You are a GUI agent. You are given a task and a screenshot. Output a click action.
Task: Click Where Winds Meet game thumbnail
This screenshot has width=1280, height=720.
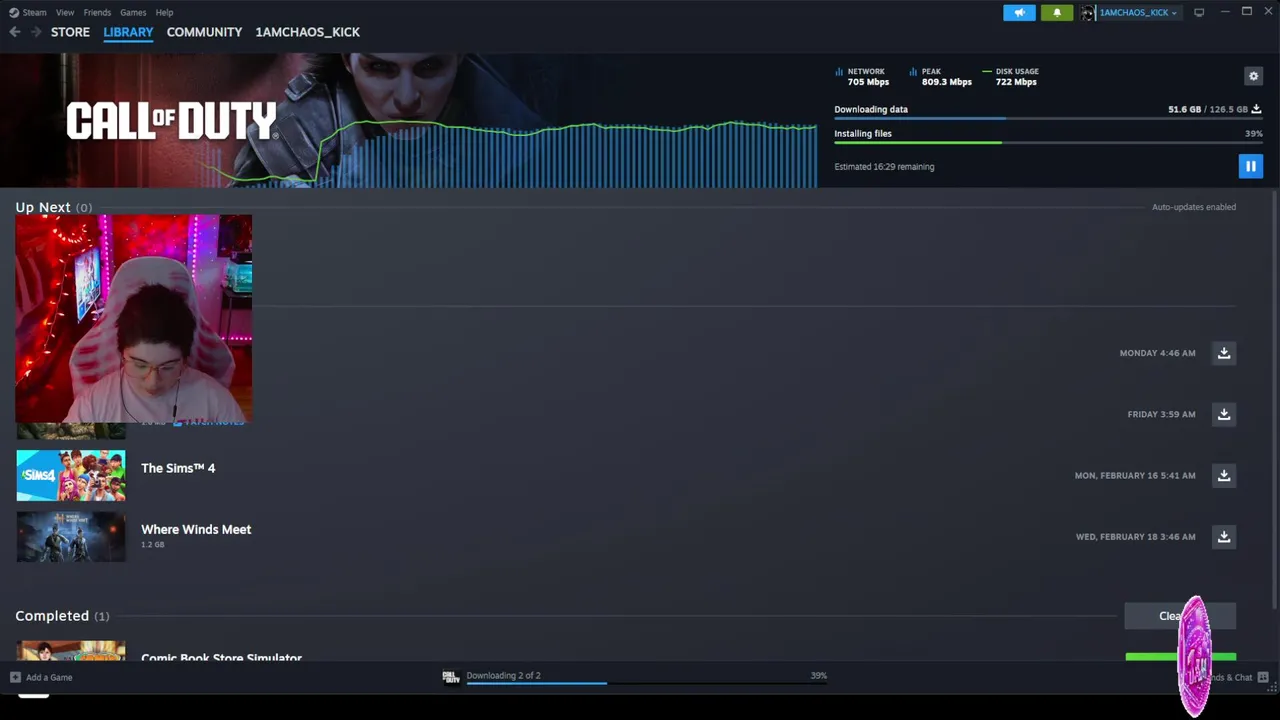(71, 537)
